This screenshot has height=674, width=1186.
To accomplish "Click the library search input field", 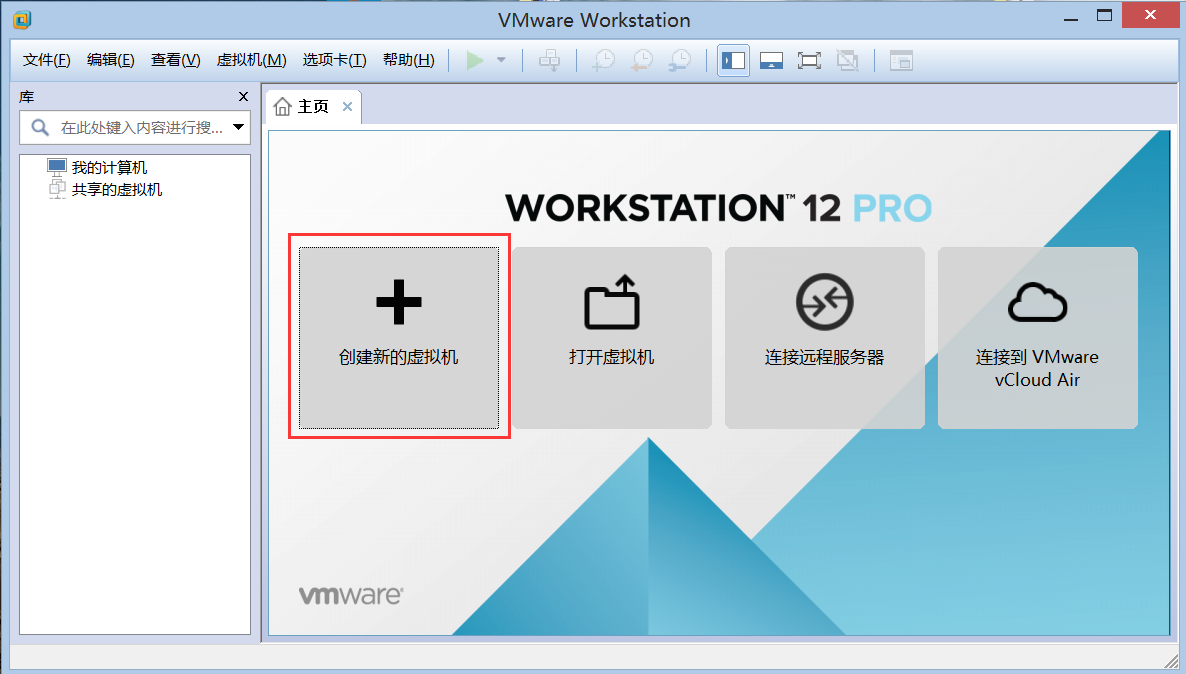I will (x=135, y=127).
